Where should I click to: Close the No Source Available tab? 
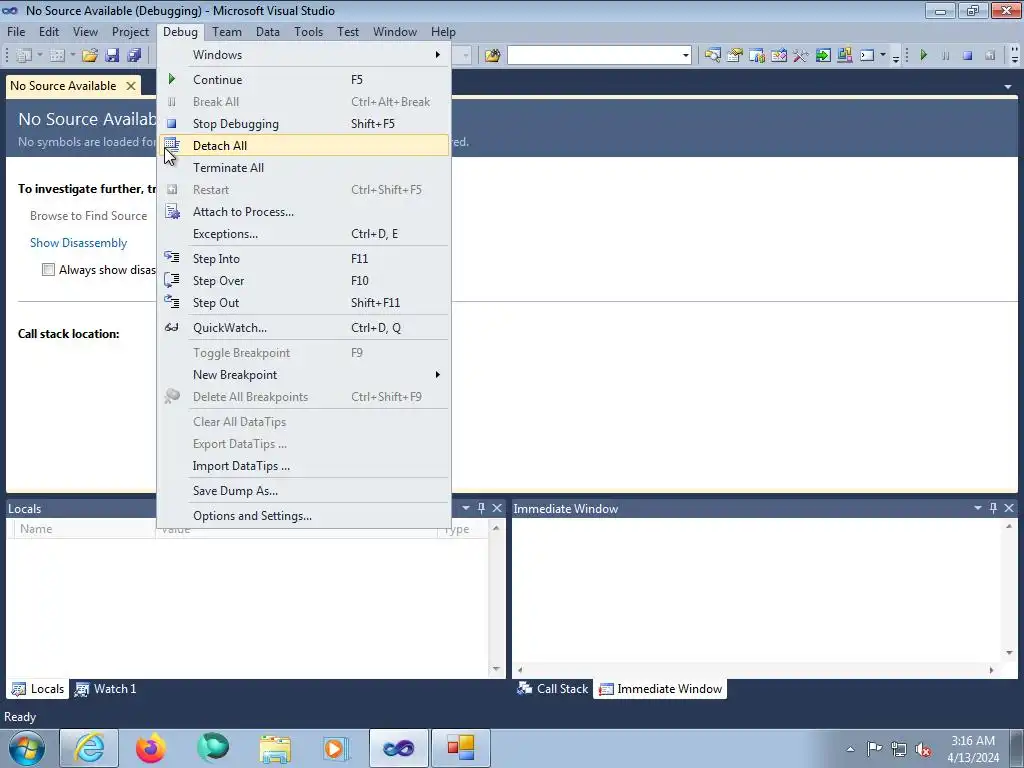coord(131,86)
